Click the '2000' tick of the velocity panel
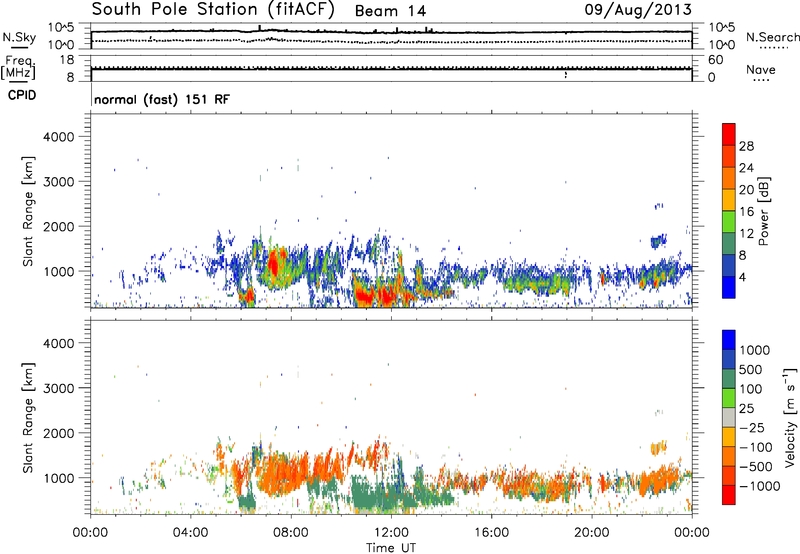800x554 pixels. tap(58, 433)
